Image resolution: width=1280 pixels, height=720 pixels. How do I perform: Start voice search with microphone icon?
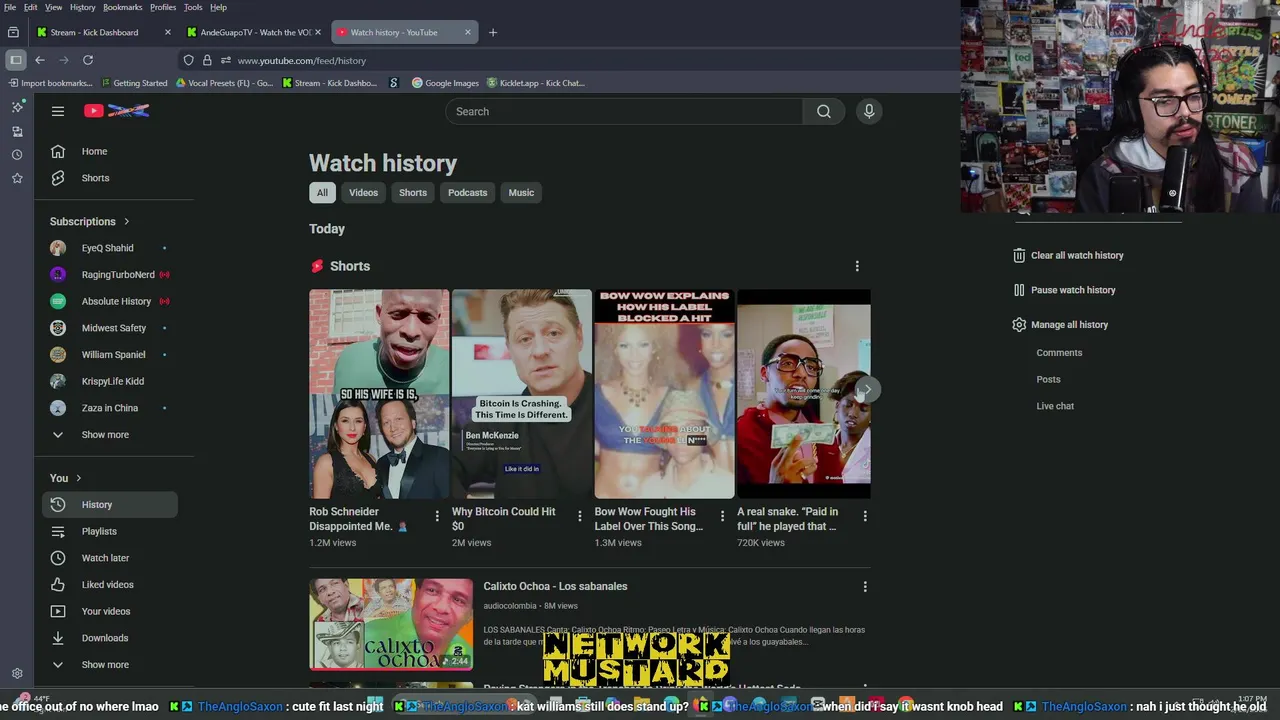[x=869, y=111]
